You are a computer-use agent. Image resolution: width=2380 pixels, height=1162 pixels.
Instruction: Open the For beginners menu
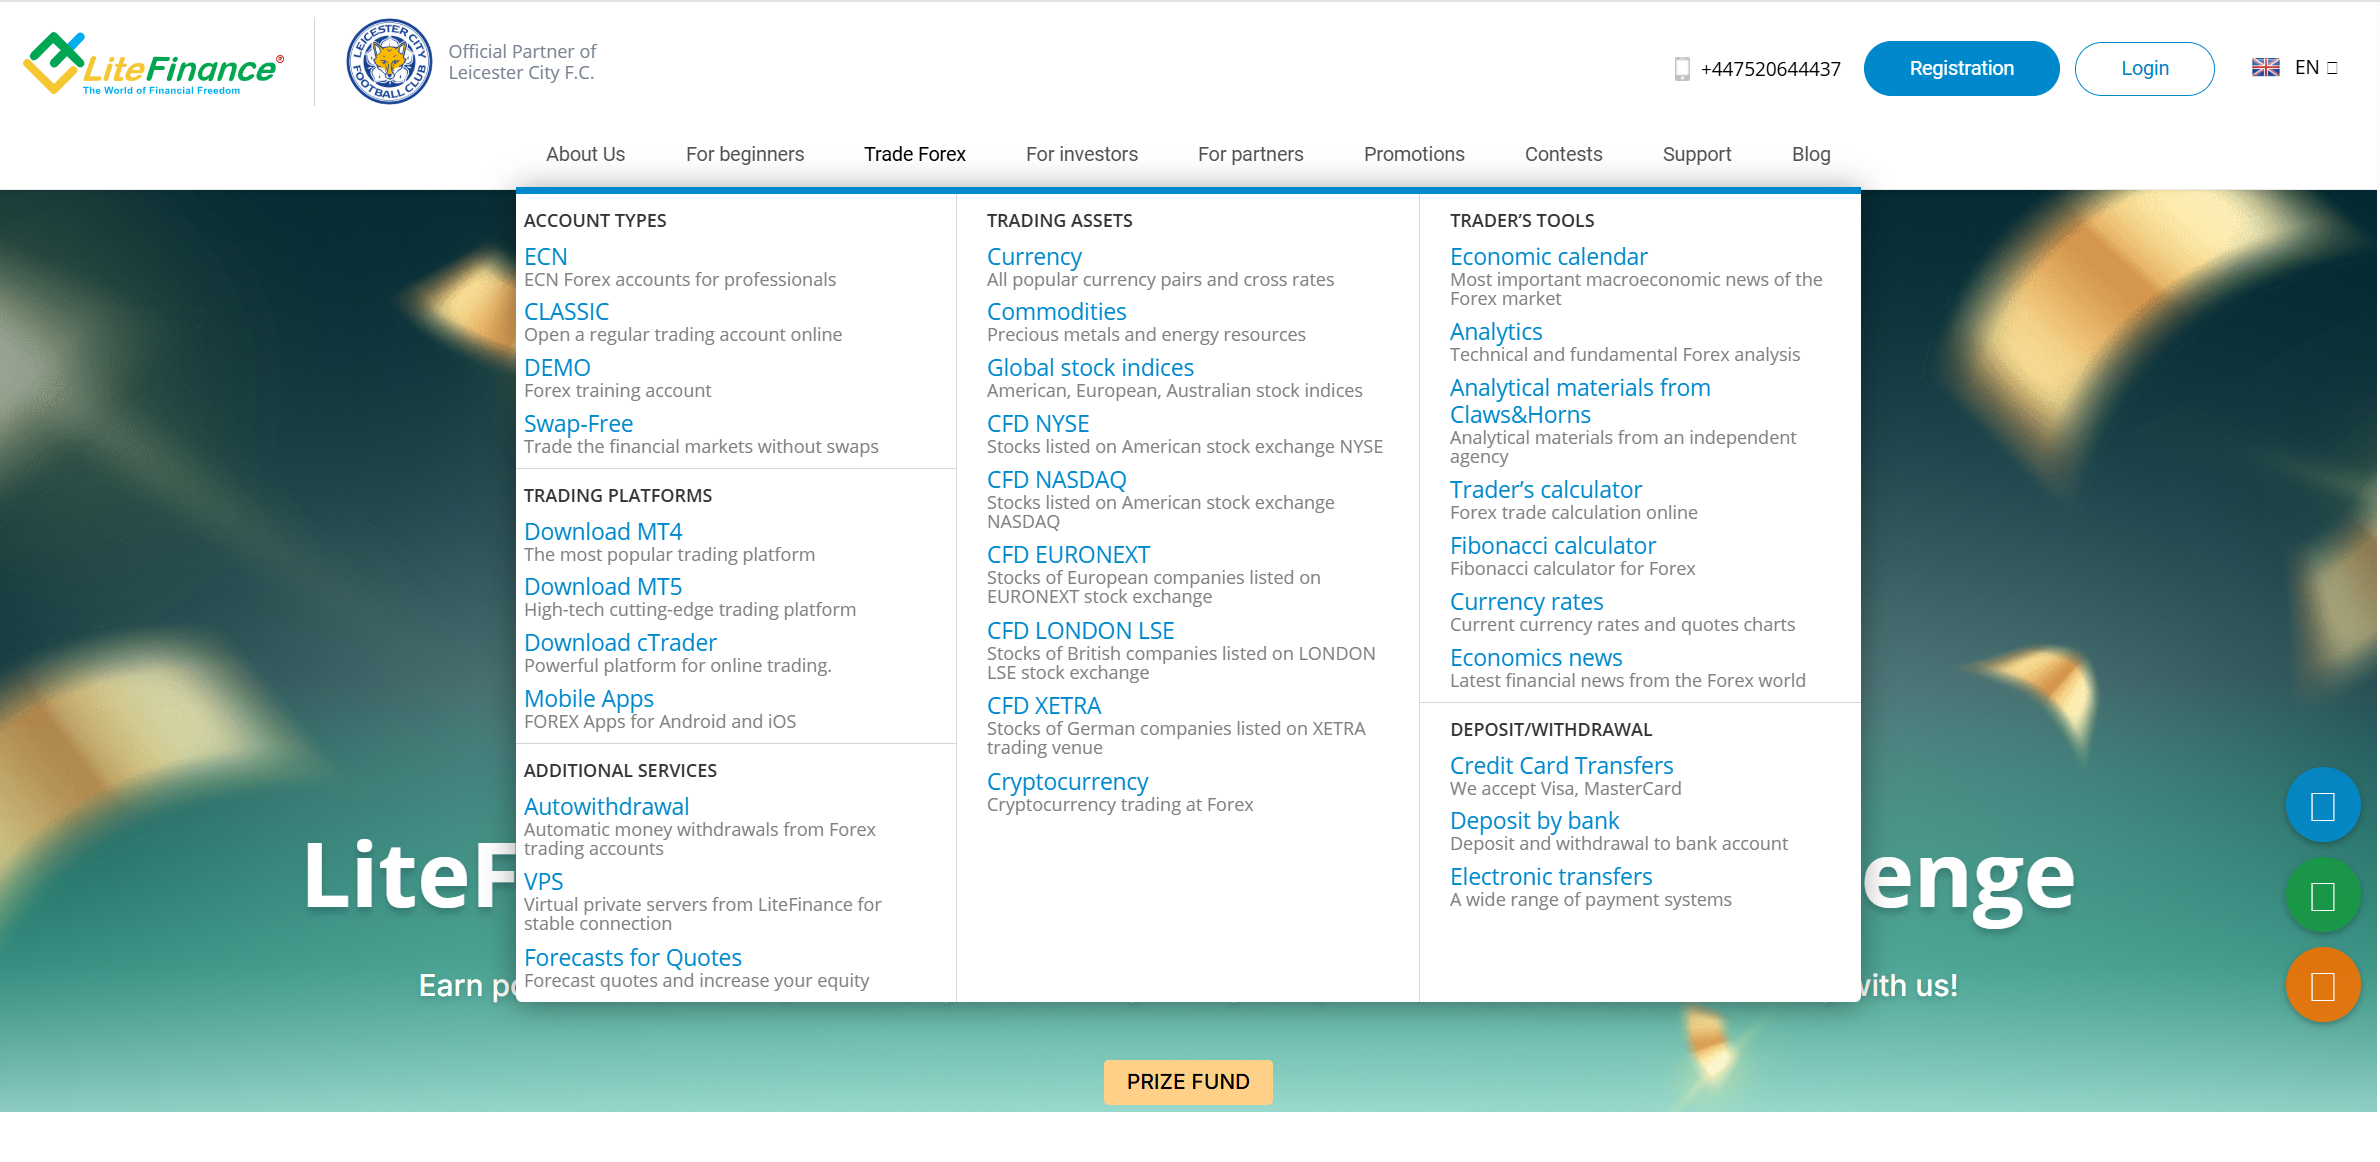tap(745, 154)
